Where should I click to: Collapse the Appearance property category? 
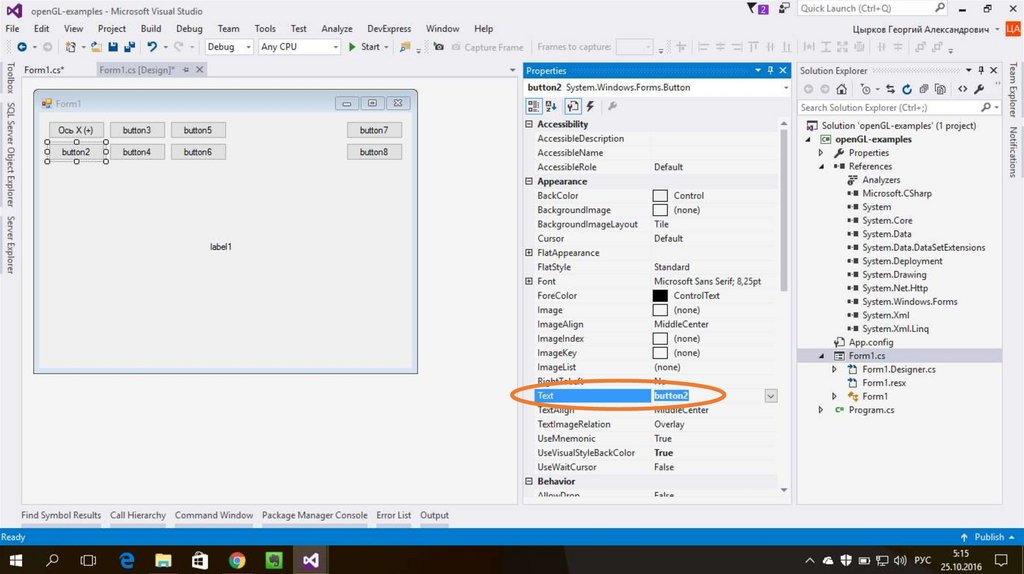528,182
